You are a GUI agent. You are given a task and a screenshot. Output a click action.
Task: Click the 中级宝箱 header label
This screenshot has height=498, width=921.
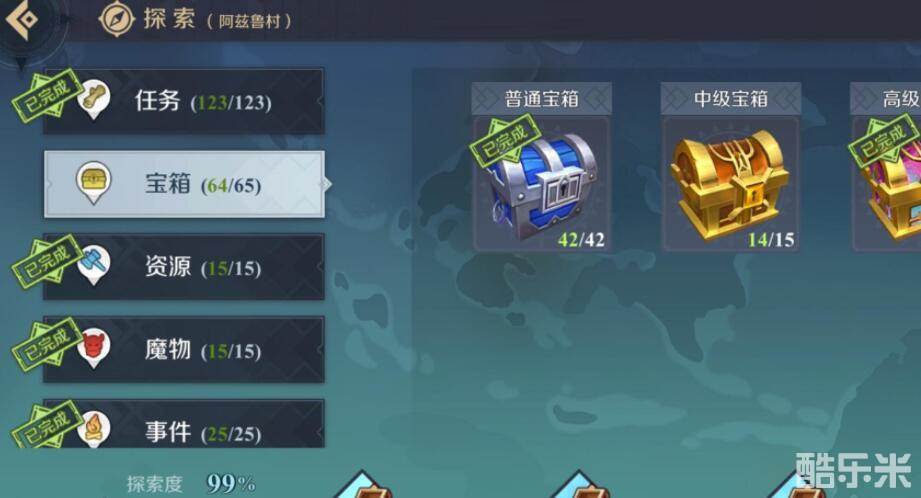click(x=731, y=99)
